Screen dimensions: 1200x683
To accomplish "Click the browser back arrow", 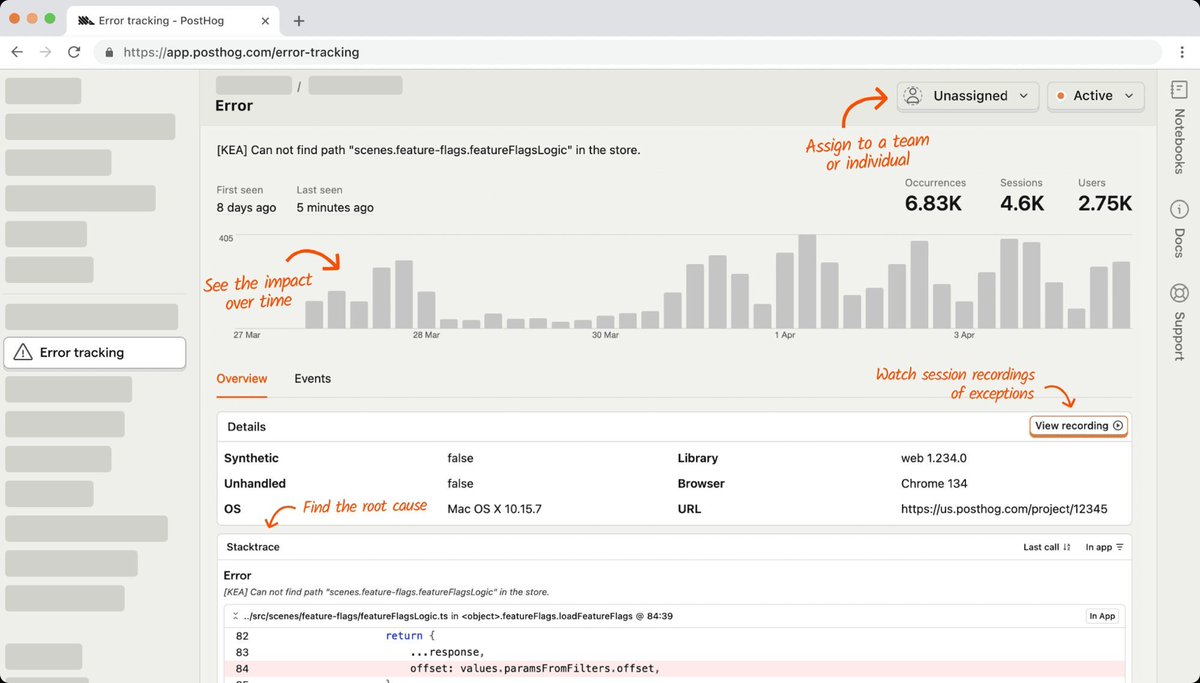I will 17,52.
